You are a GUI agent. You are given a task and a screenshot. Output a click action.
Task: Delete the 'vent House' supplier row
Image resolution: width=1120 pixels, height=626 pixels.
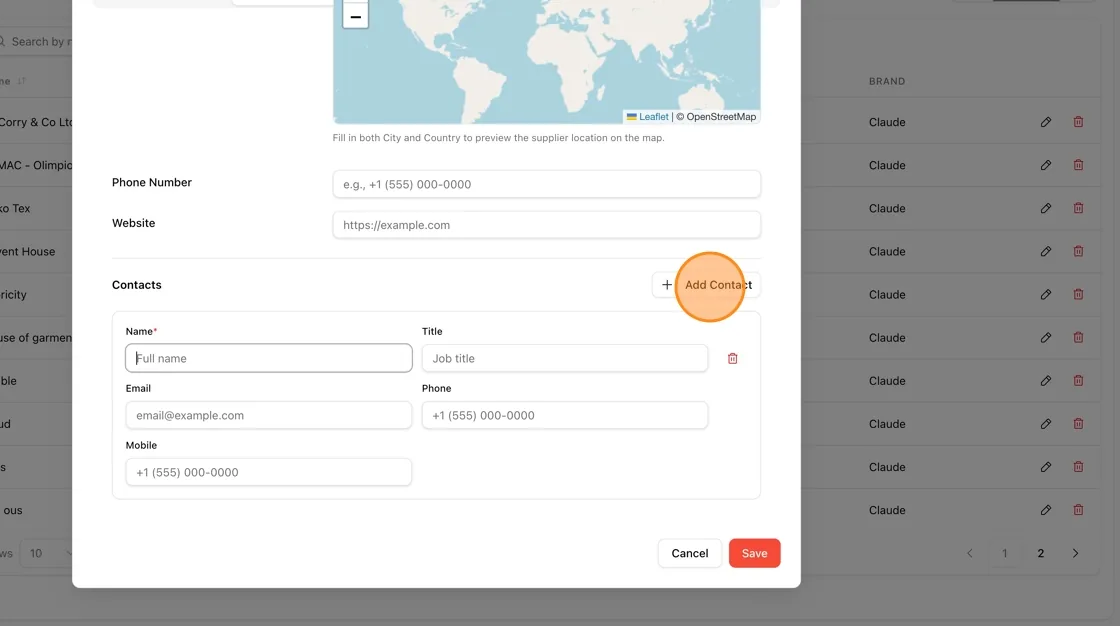coord(1079,252)
